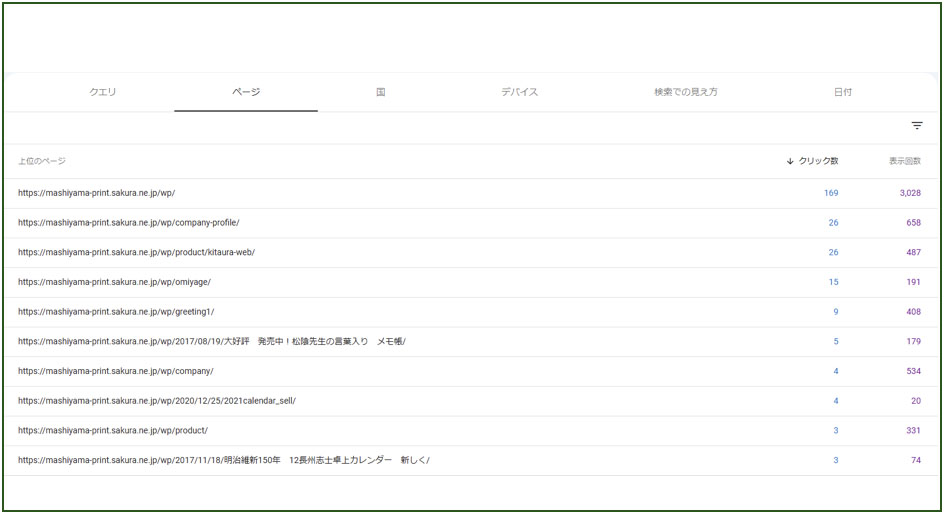944x514 pixels.
Task: Select the 2017/08/19 メモ帳 post URL
Action: pyautogui.click(x=211, y=342)
